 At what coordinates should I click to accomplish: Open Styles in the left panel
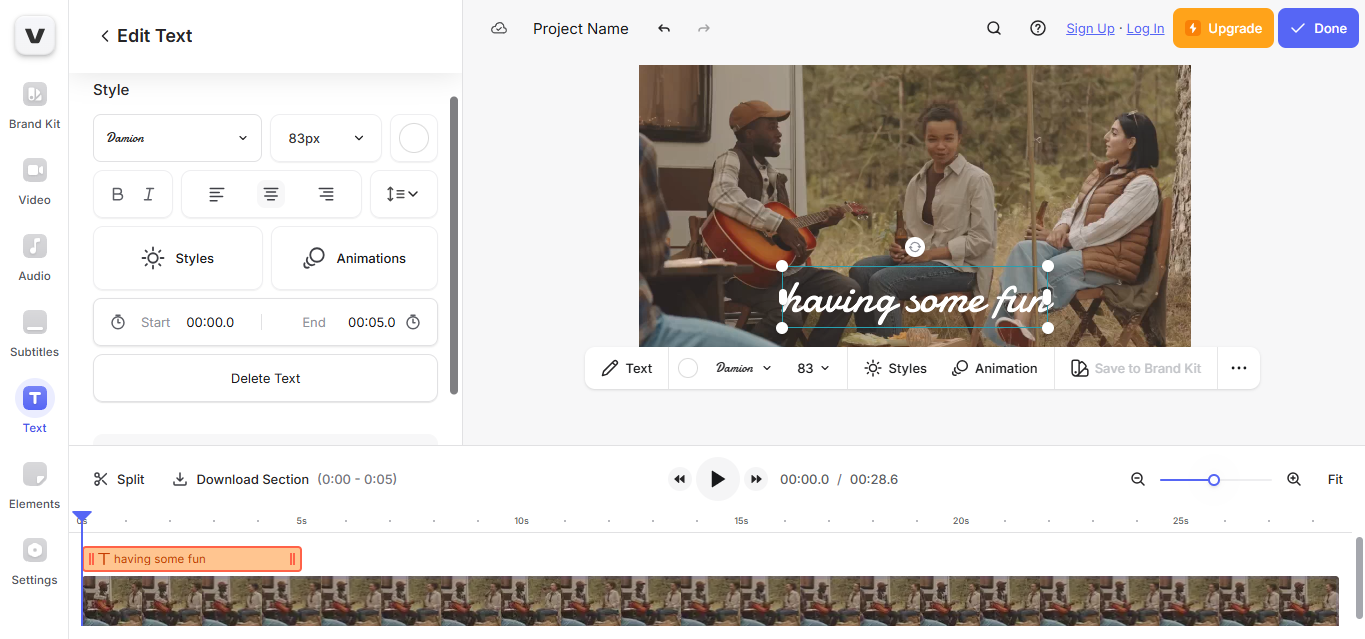178,258
